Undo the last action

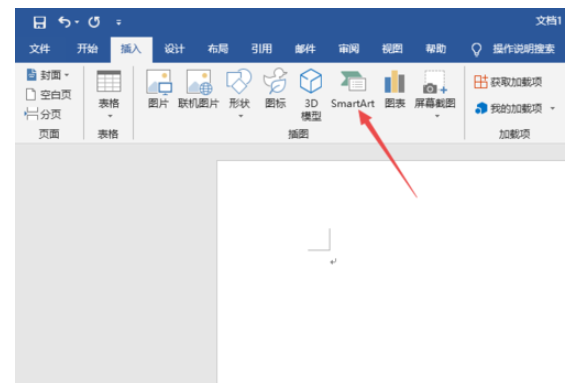[x=64, y=22]
